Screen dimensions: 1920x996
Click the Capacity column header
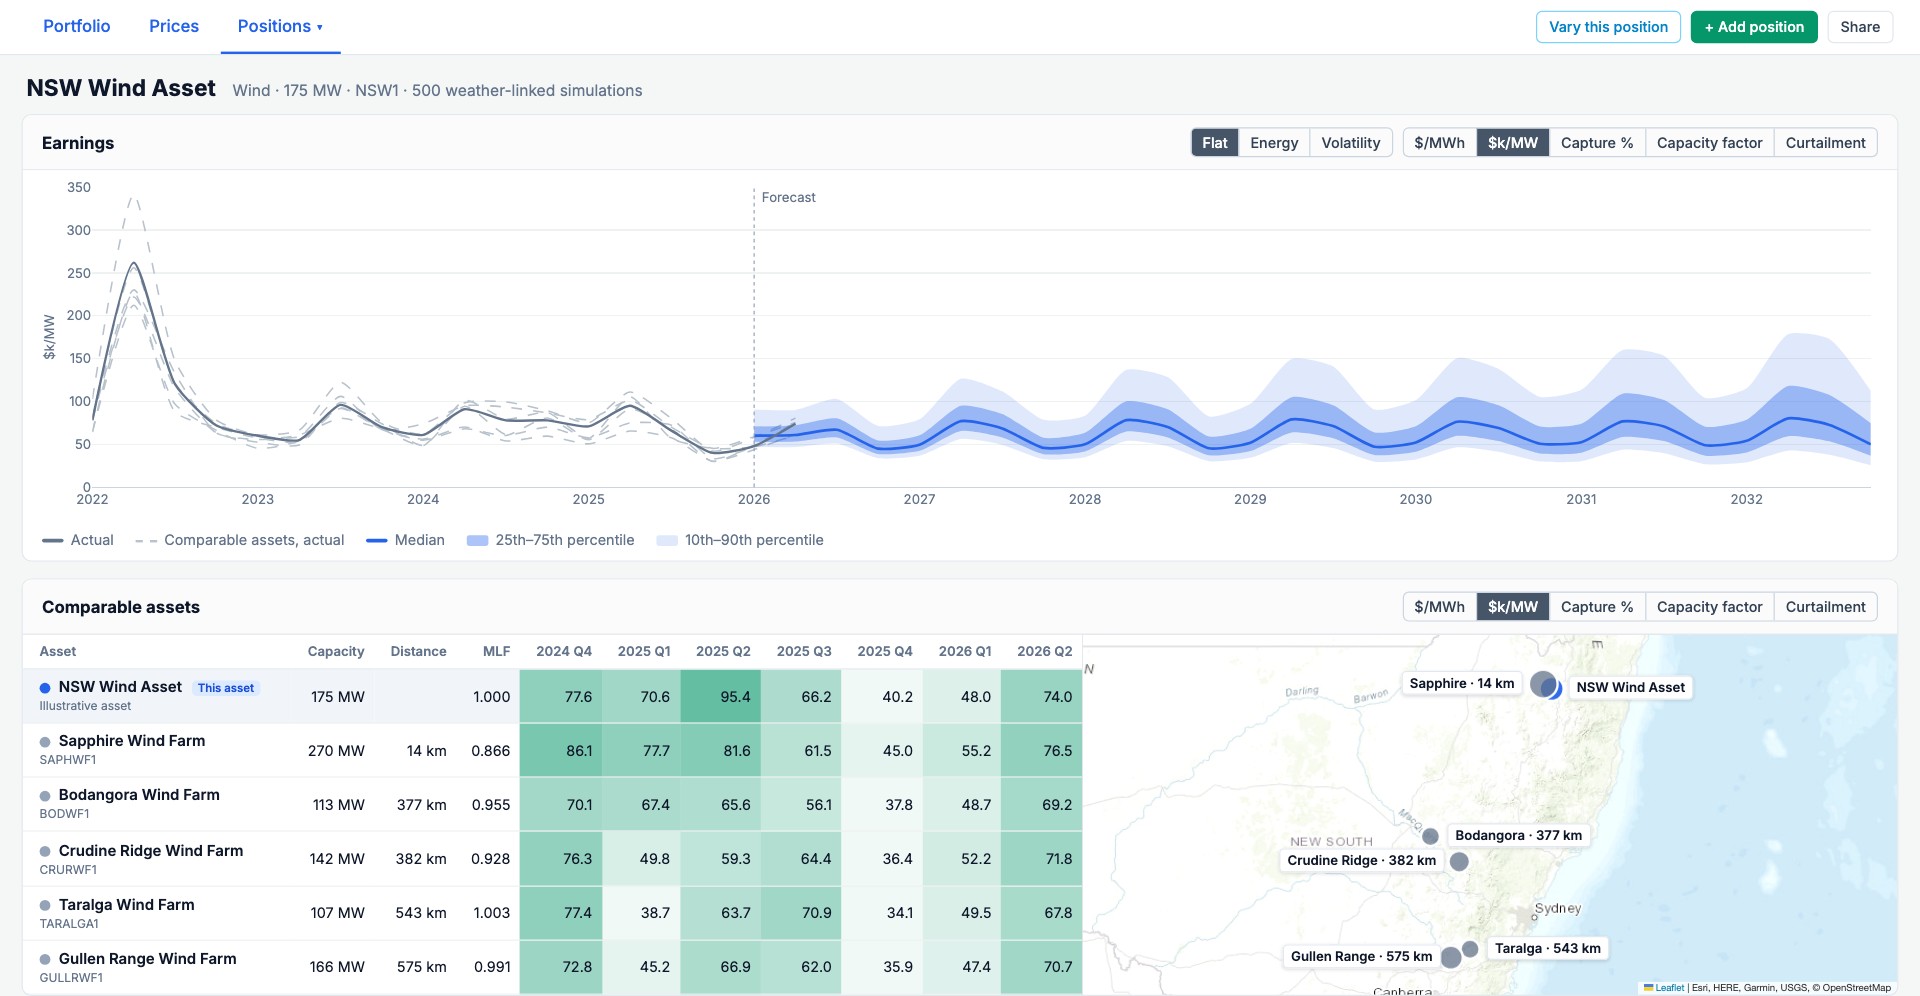tap(336, 651)
